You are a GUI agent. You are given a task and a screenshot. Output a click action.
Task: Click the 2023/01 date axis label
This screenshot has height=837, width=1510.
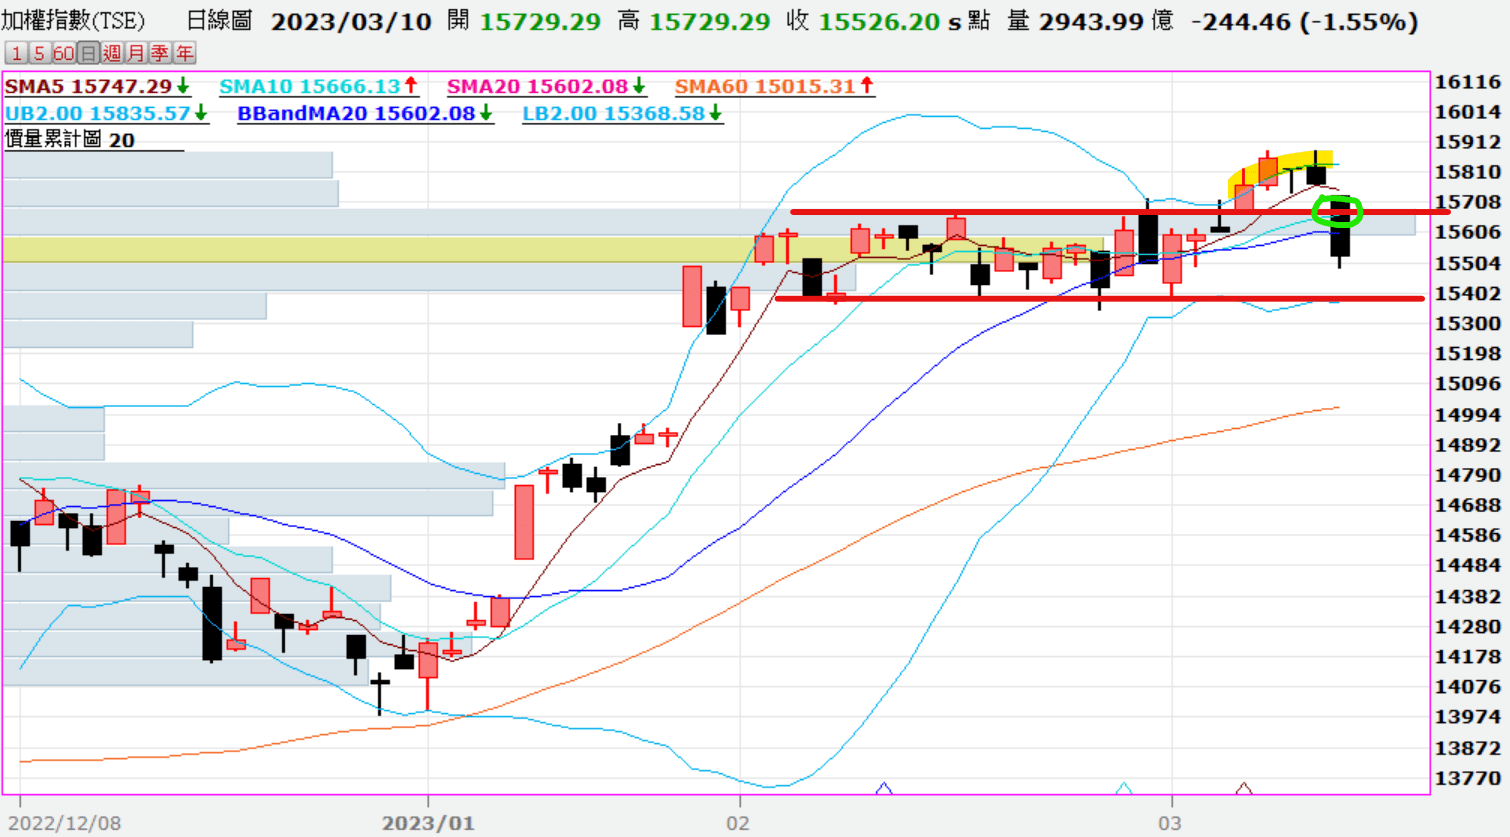428,823
